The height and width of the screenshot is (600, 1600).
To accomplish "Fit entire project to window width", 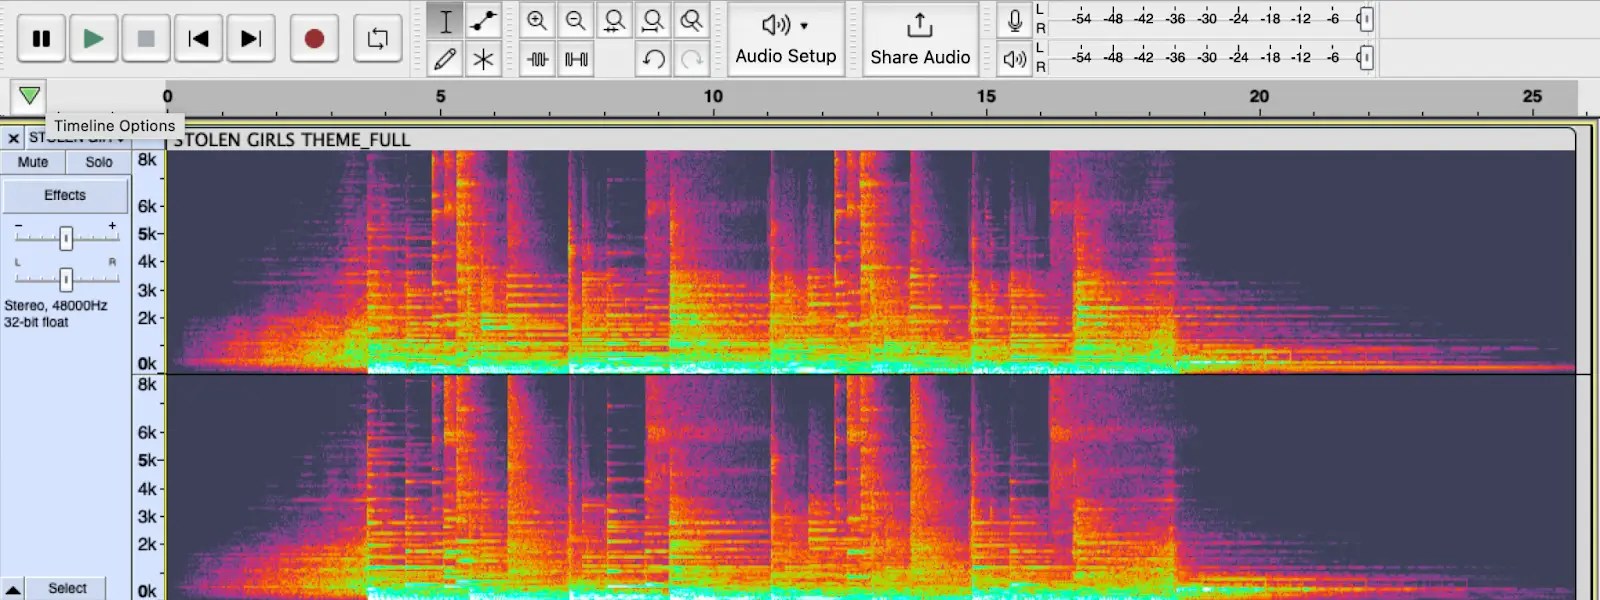I will click(x=652, y=21).
